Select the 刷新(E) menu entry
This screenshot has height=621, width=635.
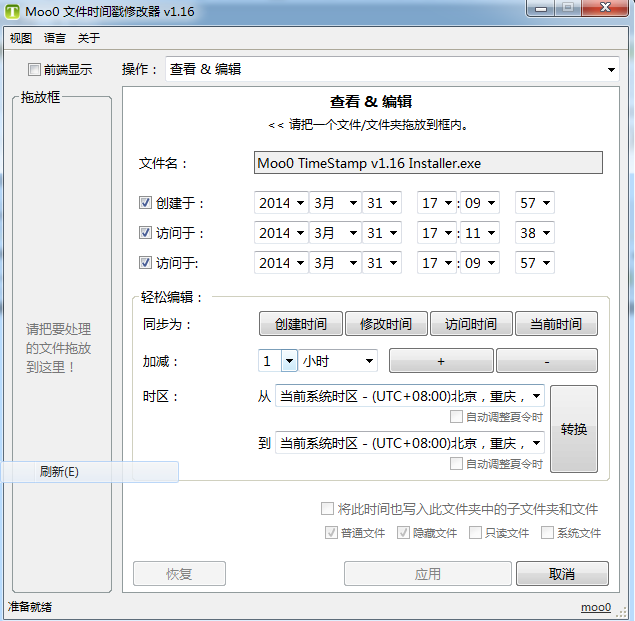pyautogui.click(x=89, y=472)
